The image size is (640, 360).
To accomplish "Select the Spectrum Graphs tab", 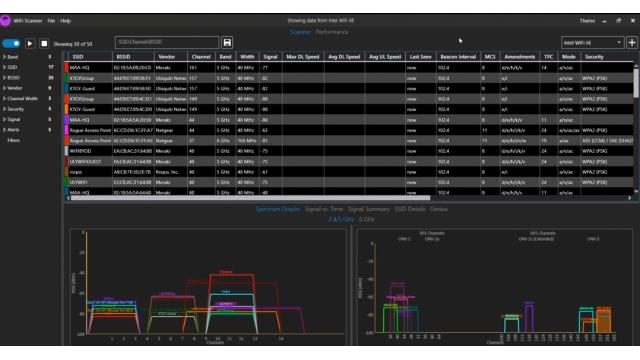I will point(278,209).
